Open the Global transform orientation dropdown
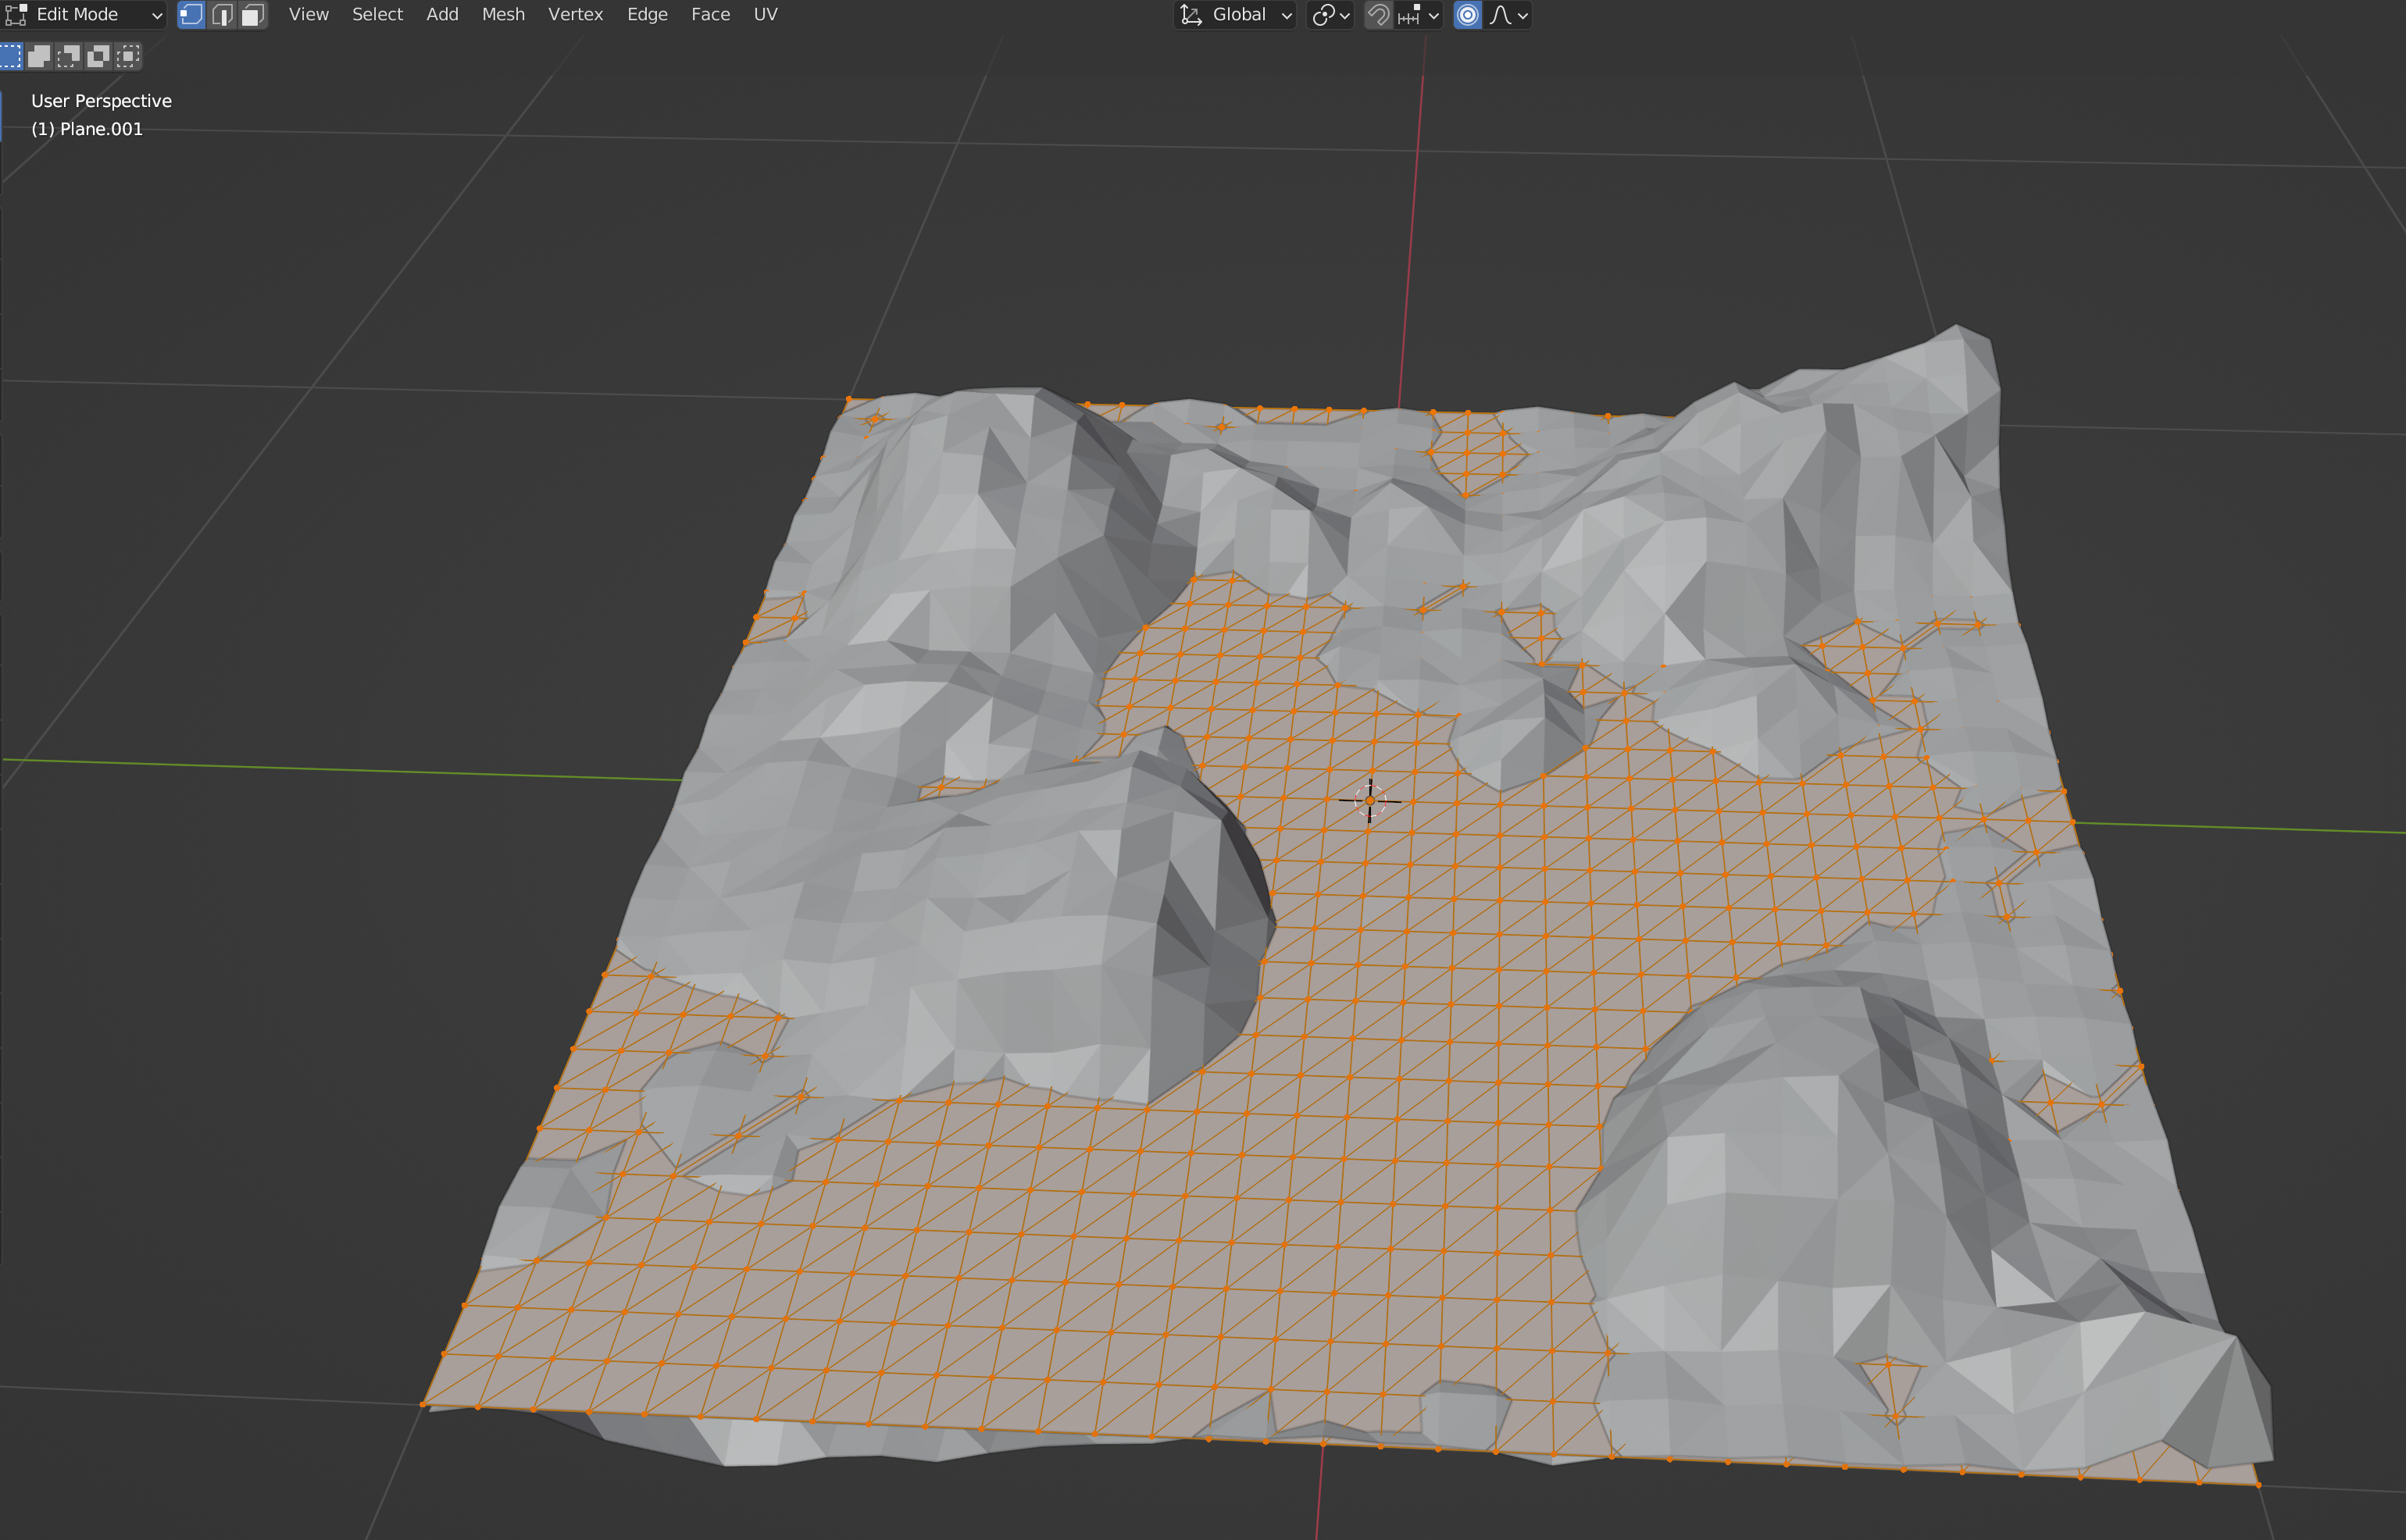This screenshot has width=2406, height=1540. click(x=1236, y=15)
